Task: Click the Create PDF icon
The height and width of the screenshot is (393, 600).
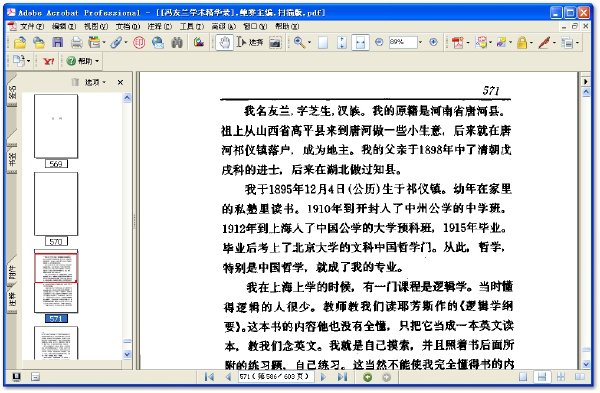Action: [x=458, y=42]
